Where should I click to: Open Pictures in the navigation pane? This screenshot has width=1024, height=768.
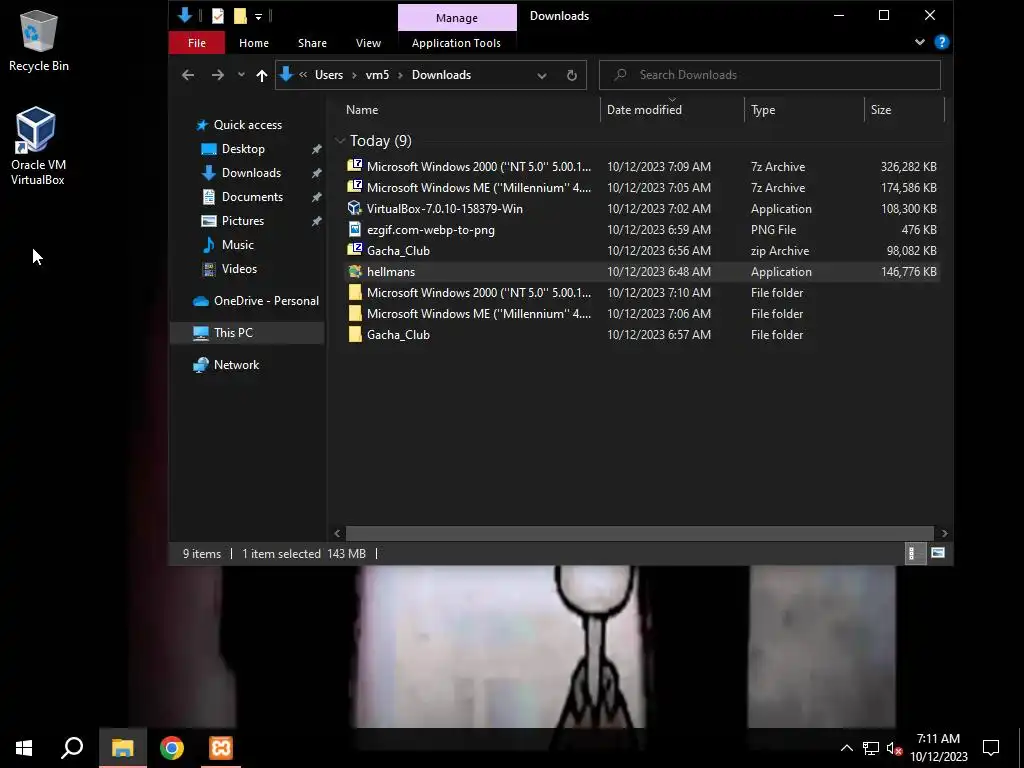click(x=243, y=221)
